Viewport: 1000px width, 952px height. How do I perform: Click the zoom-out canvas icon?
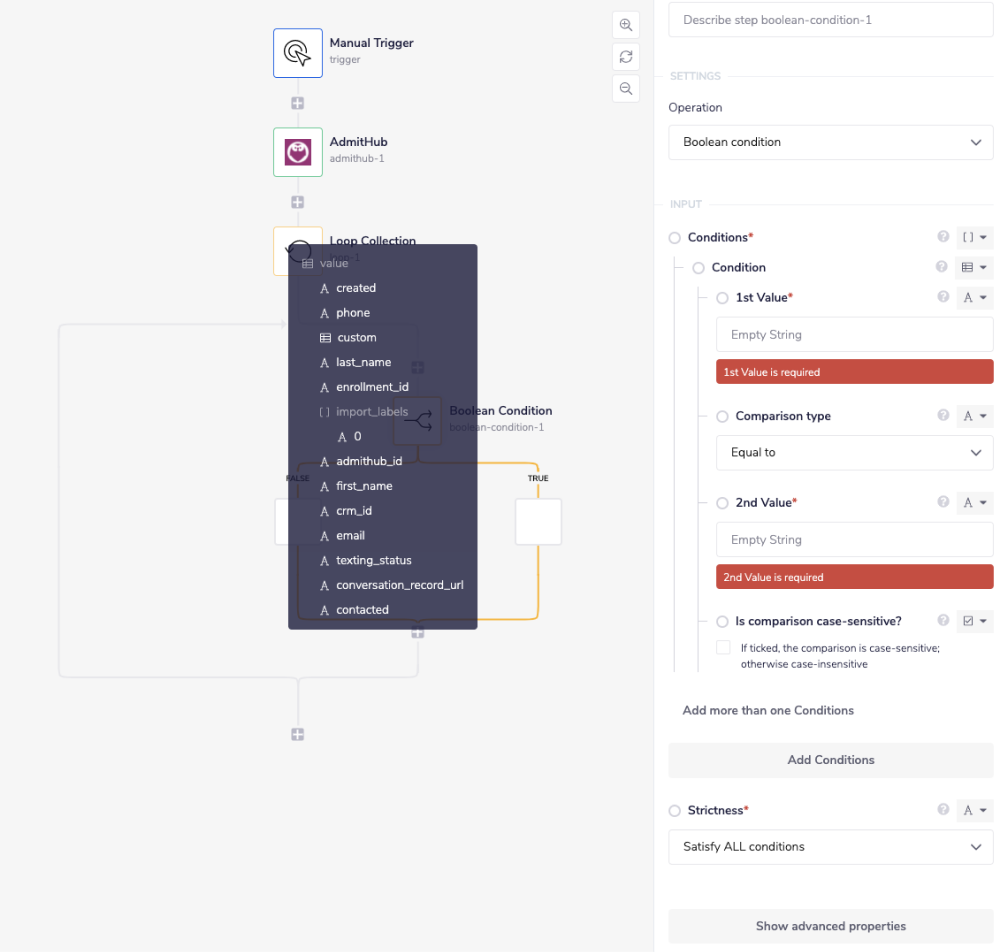click(625, 88)
